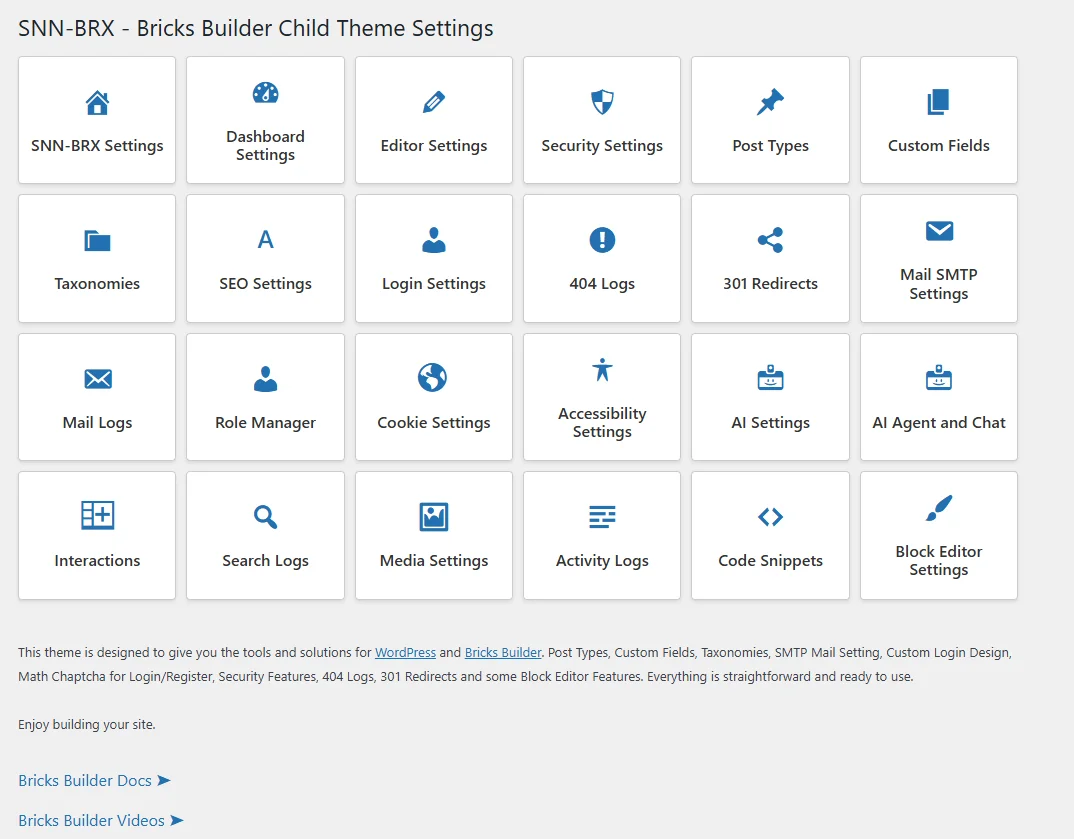Viewport: 1074px width, 839px height.
Task: Click the house icon for SNN-BRX Settings
Action: click(x=97, y=103)
